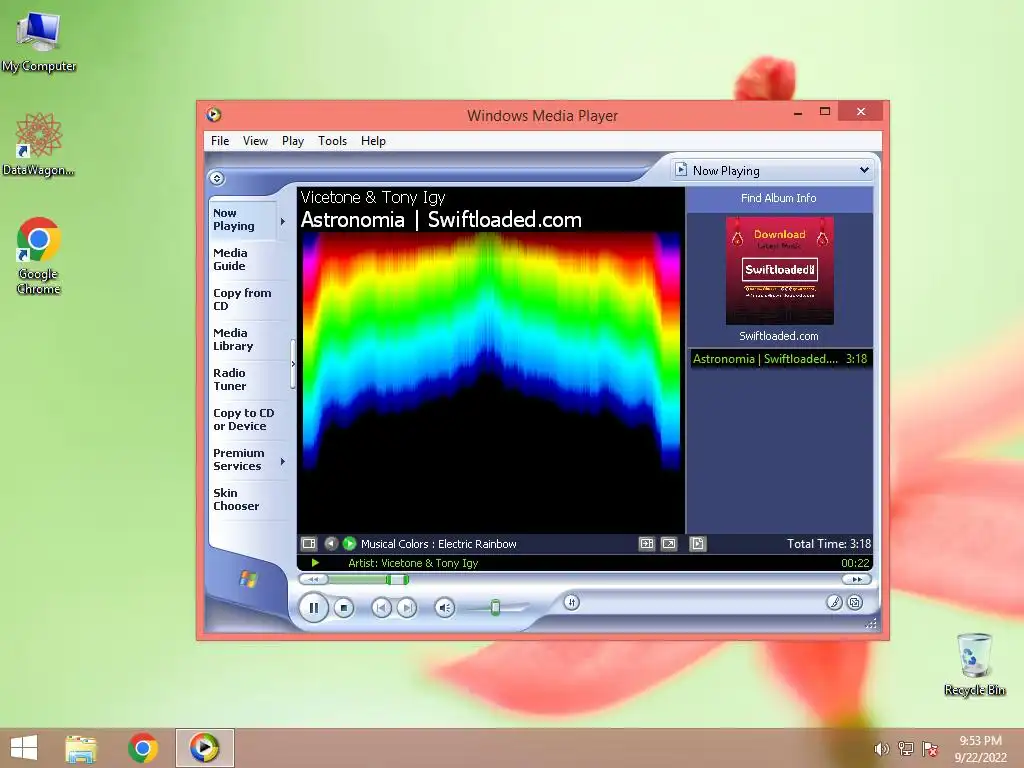Open My Computer desktop icon
1024x768 pixels.
[x=39, y=40]
